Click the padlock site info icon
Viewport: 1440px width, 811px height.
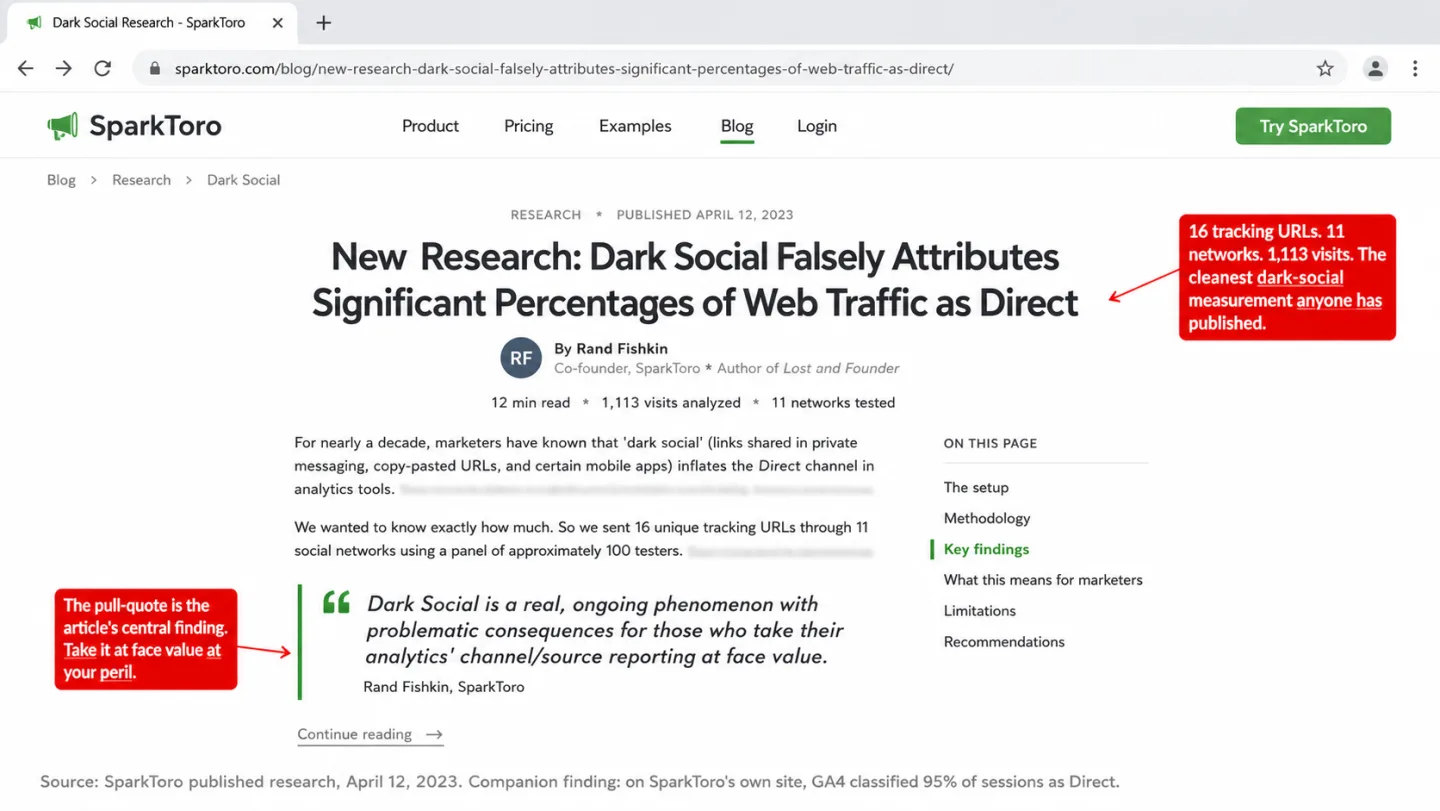[154, 68]
